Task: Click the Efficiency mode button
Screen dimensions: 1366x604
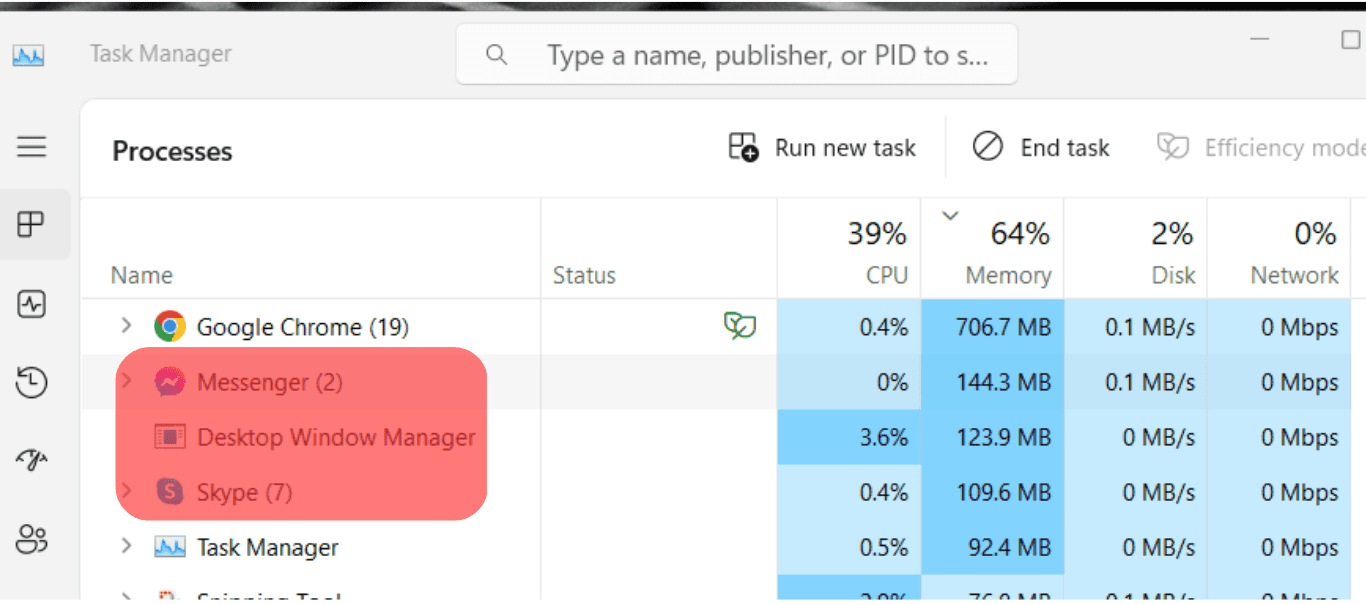Action: tap(1261, 148)
